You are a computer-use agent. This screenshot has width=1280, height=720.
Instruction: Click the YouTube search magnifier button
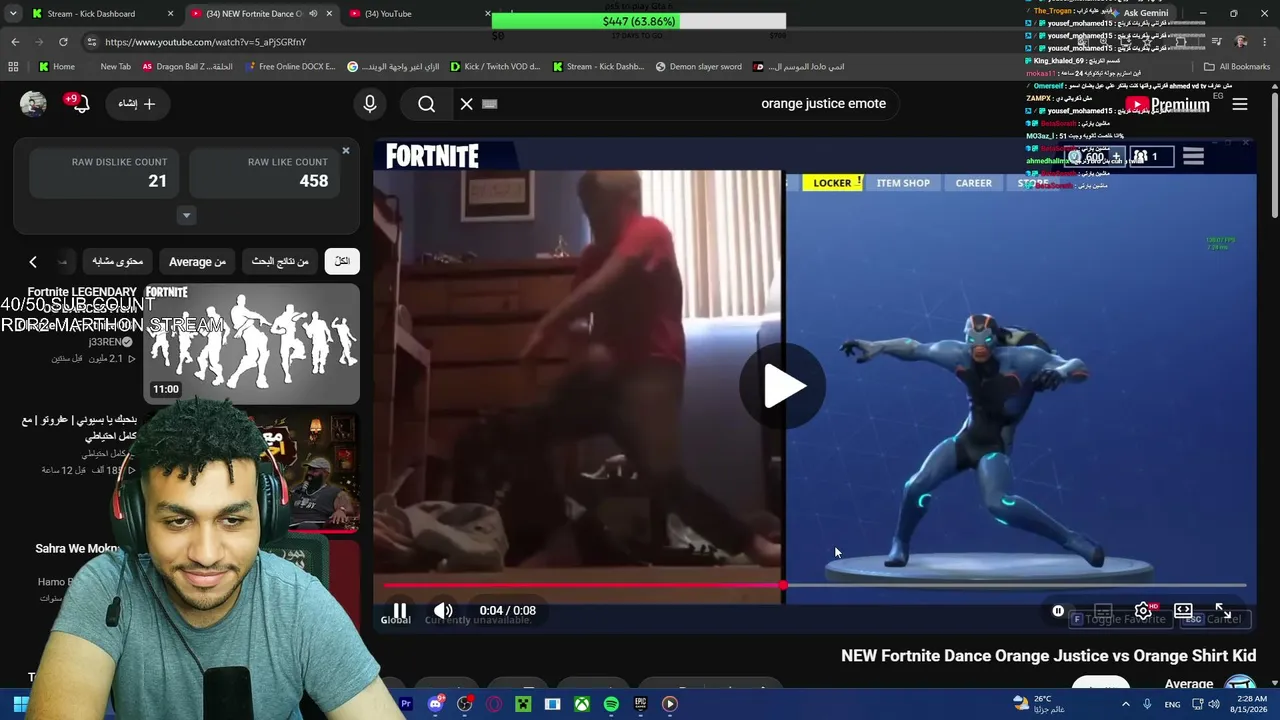(x=427, y=104)
